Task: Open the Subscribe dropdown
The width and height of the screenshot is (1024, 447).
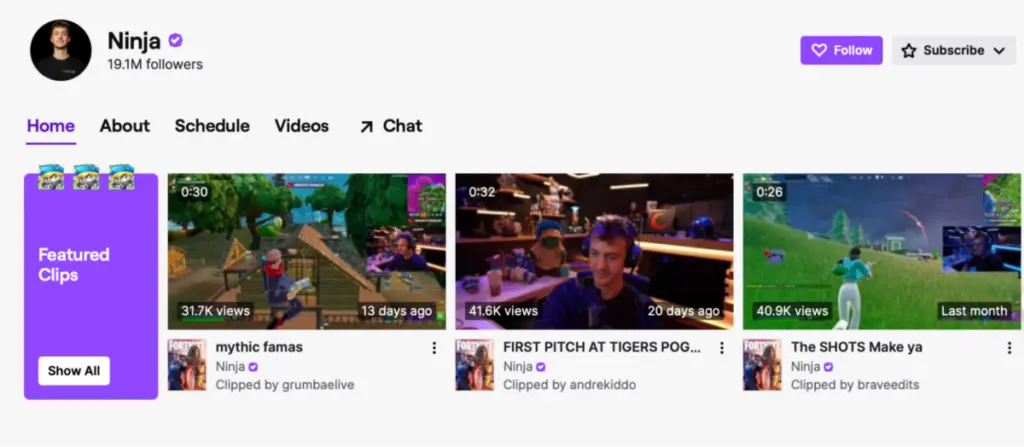Action: pyautogui.click(x=953, y=50)
